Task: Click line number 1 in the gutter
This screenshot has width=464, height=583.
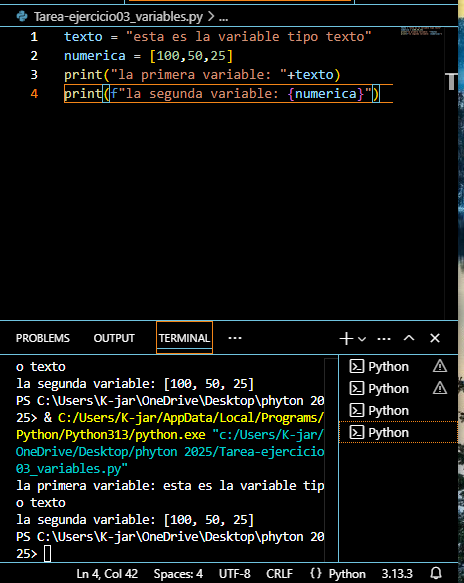Action: pyautogui.click(x=34, y=37)
